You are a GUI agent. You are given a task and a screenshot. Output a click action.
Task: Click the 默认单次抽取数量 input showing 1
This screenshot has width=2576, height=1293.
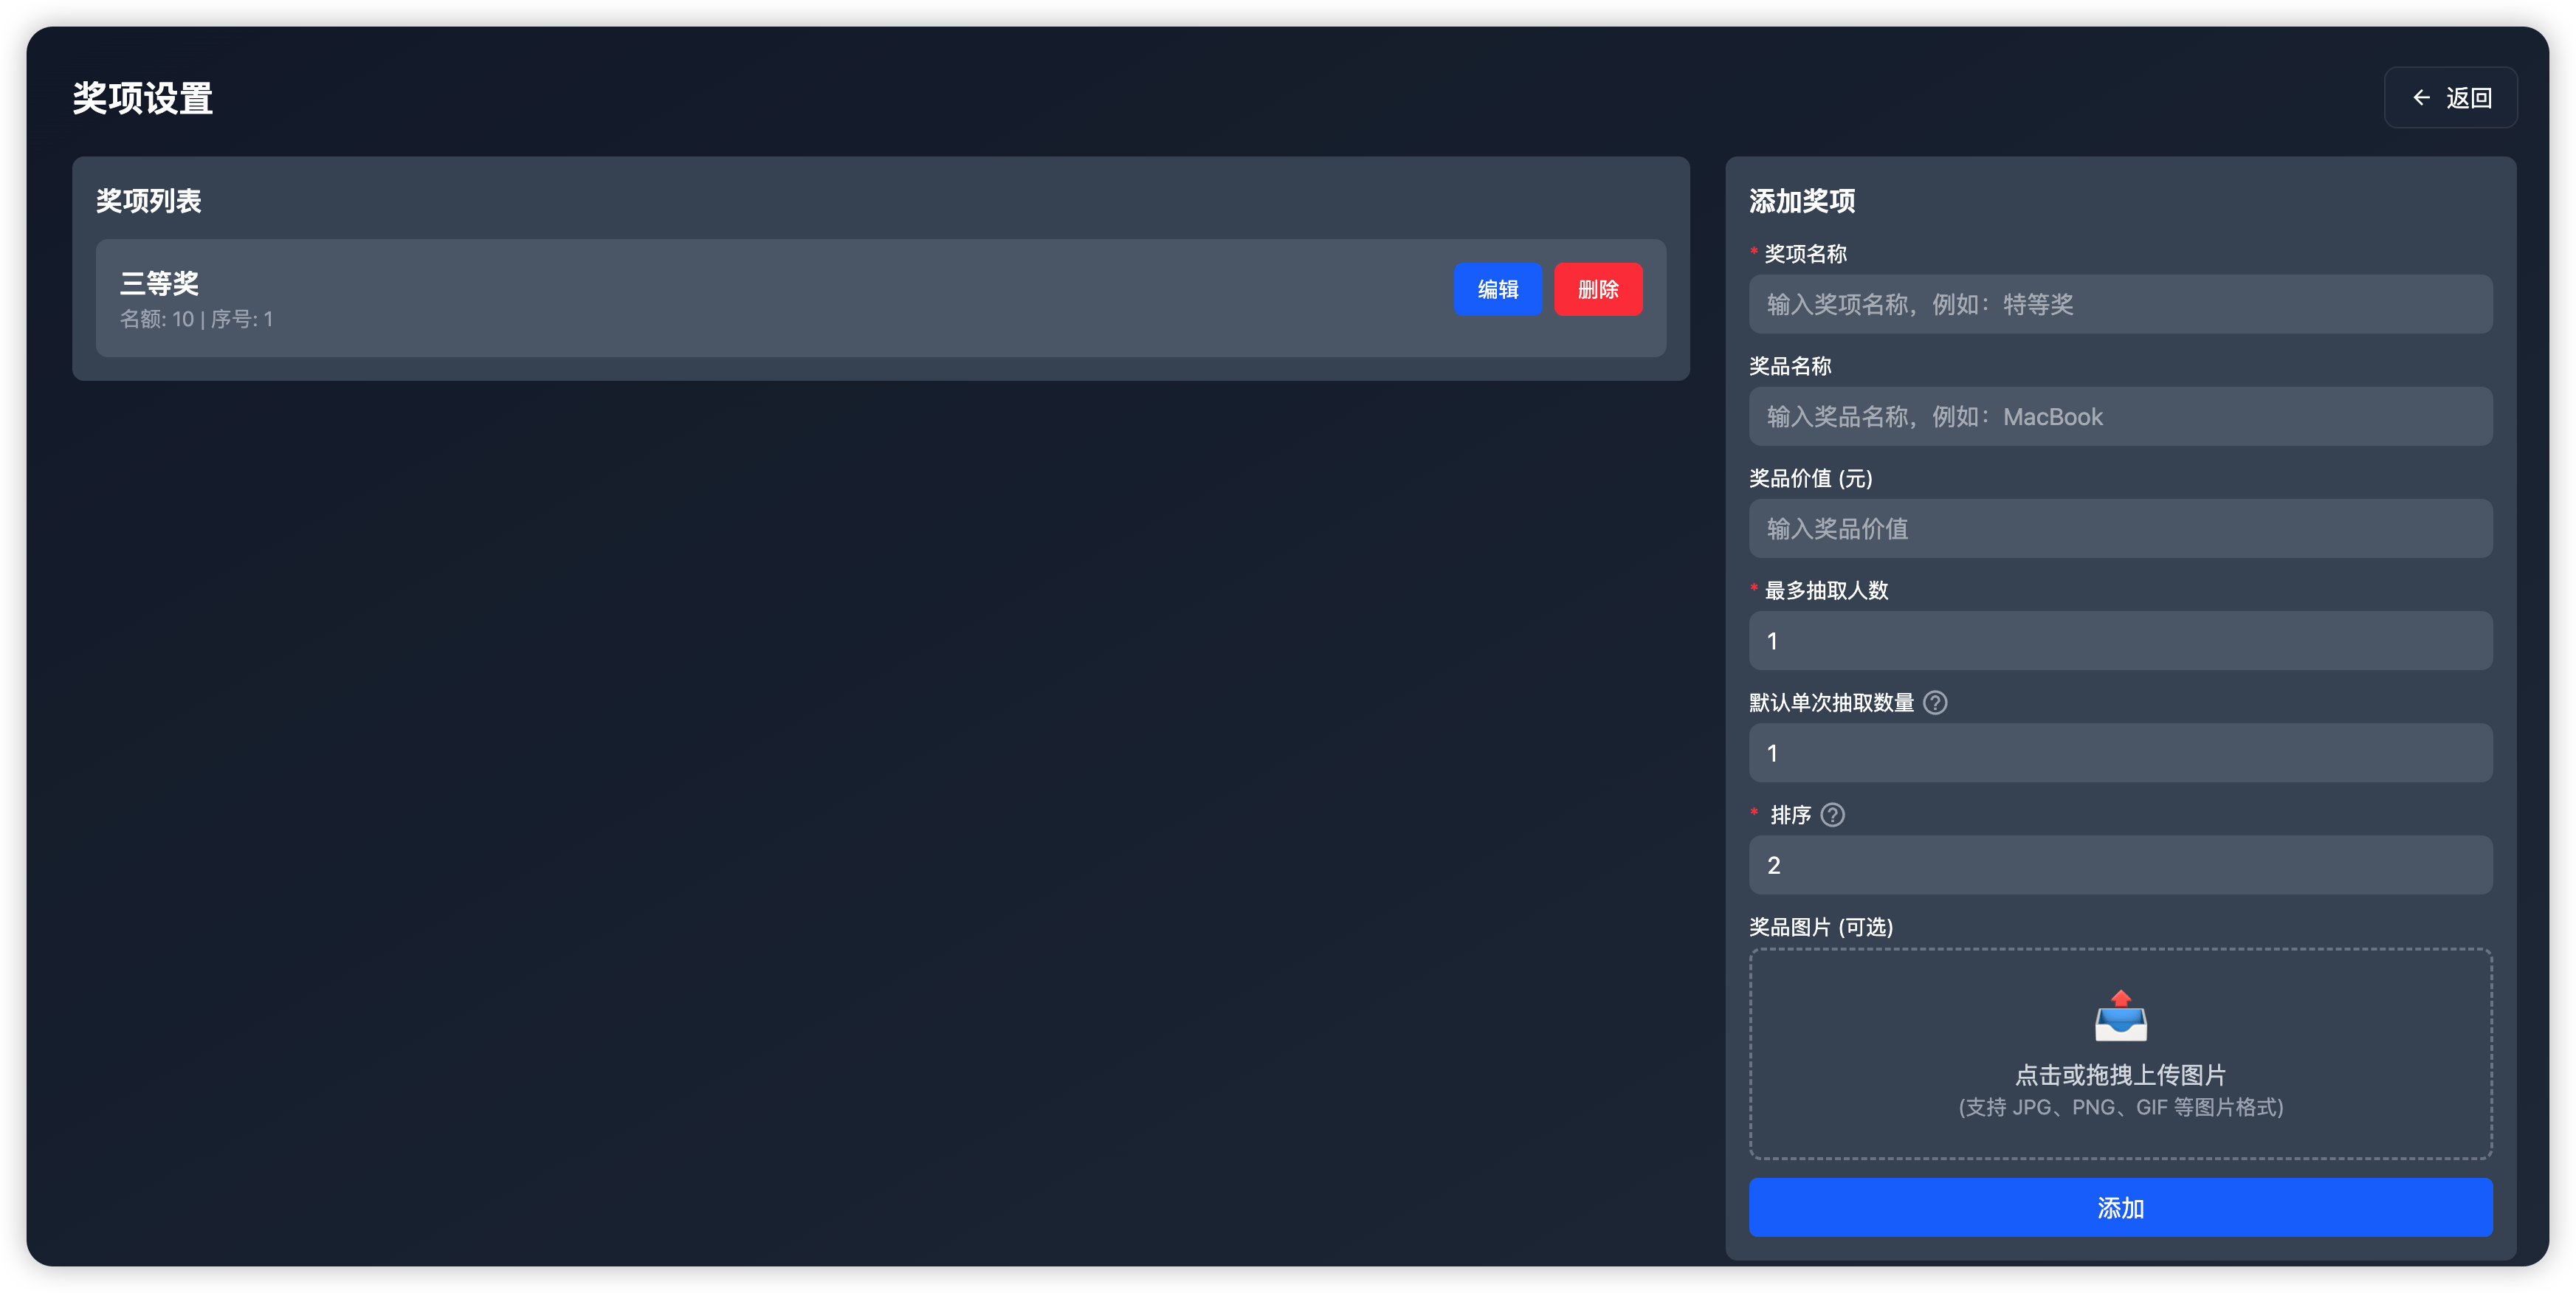(2120, 753)
